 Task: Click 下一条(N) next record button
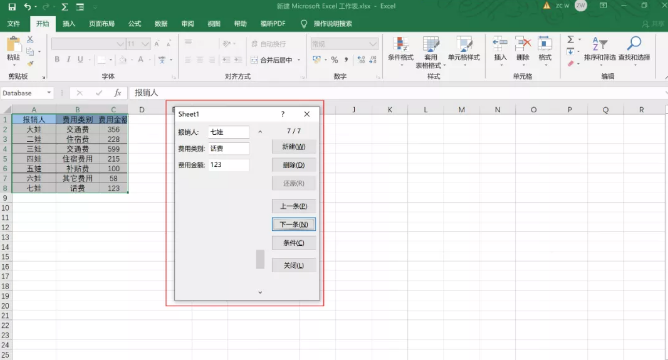[x=294, y=225]
